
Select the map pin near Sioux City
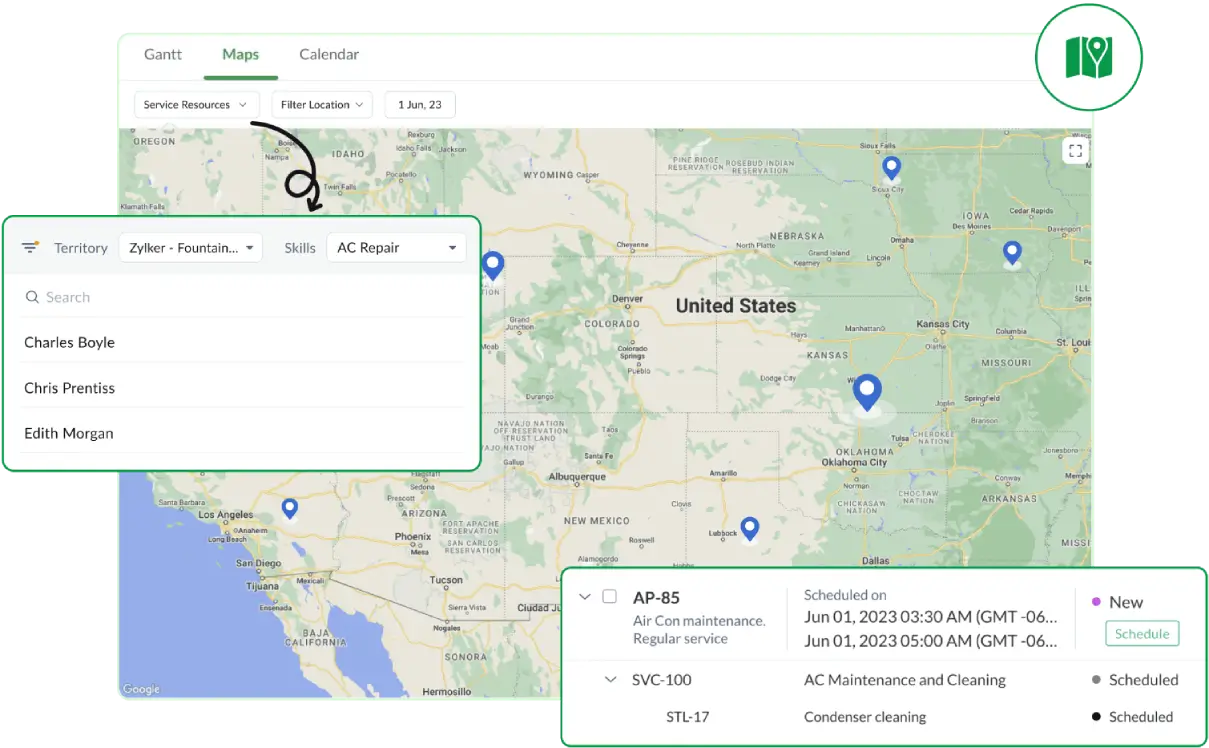pos(890,168)
